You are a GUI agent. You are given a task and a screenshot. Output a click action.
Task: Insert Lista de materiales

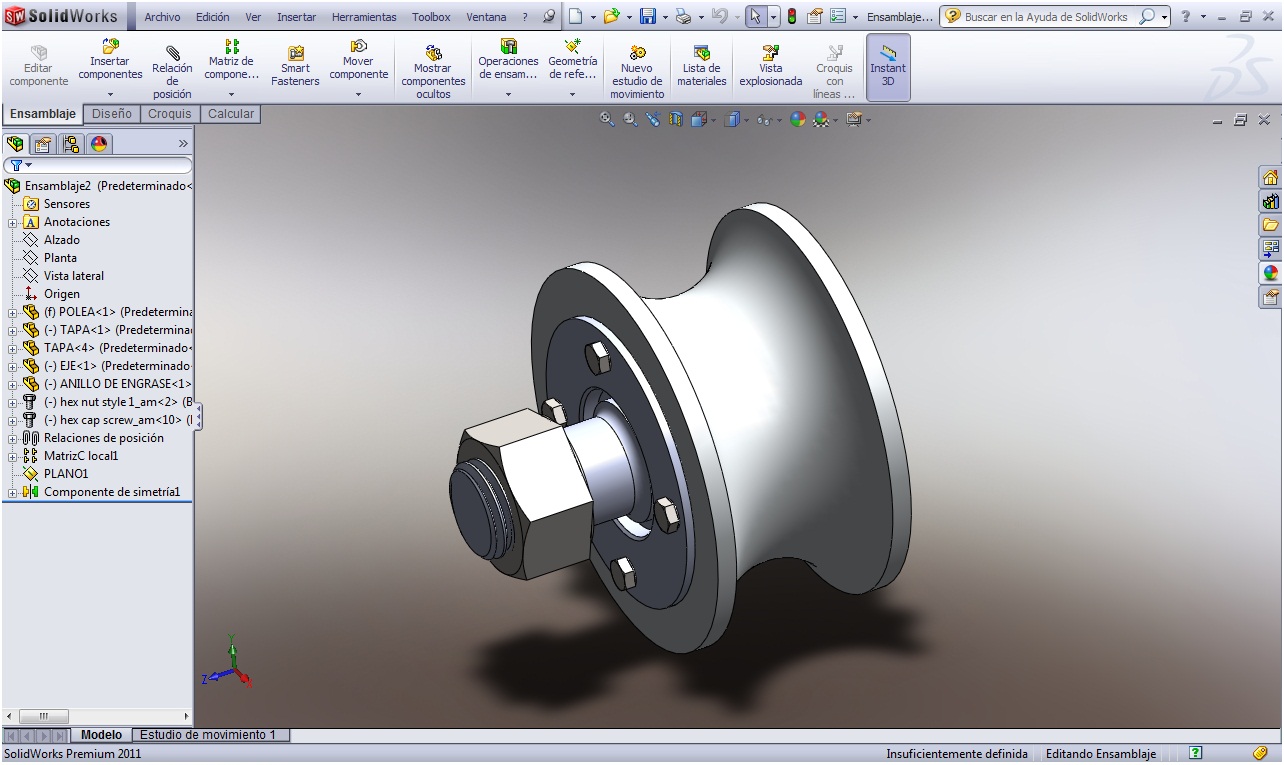click(701, 66)
